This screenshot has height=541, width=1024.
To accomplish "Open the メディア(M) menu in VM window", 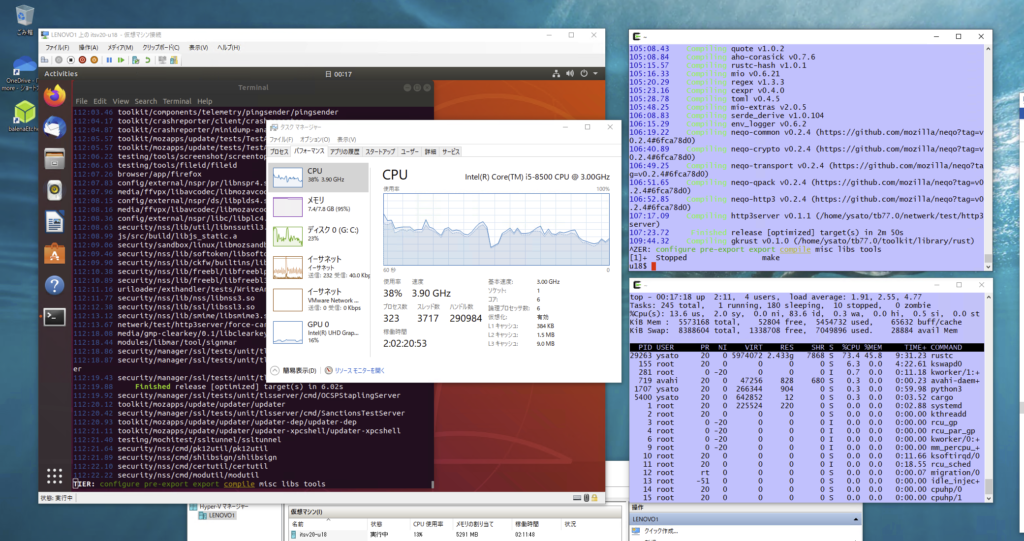I will [x=120, y=47].
